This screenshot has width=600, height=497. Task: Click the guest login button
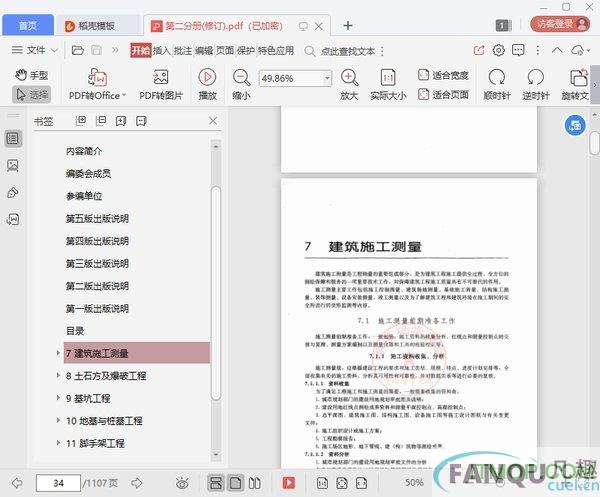560,24
